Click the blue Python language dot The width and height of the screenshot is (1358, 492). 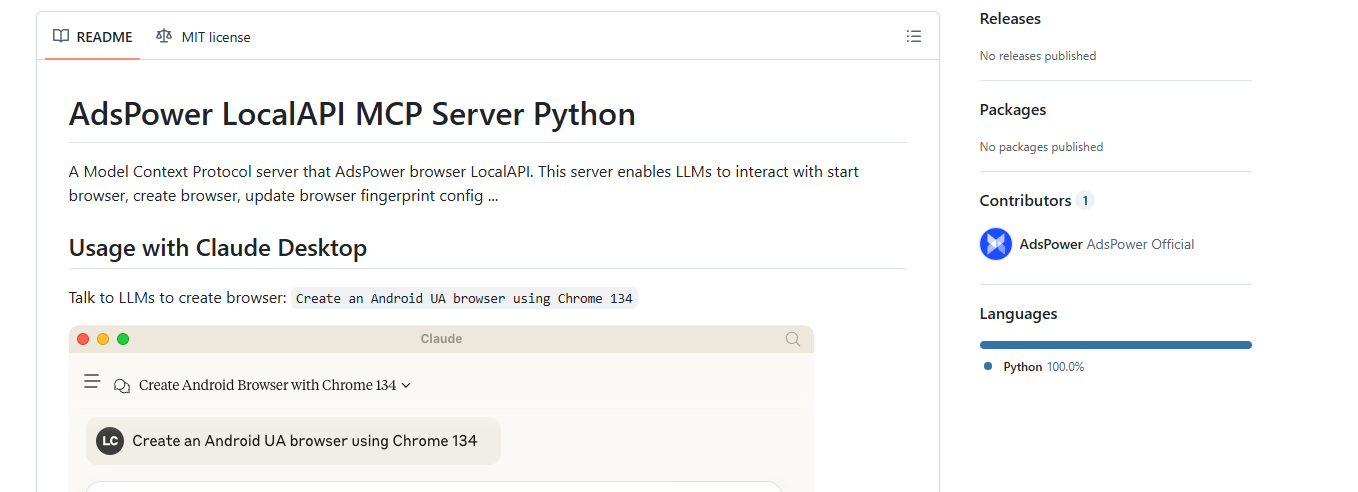tap(988, 366)
